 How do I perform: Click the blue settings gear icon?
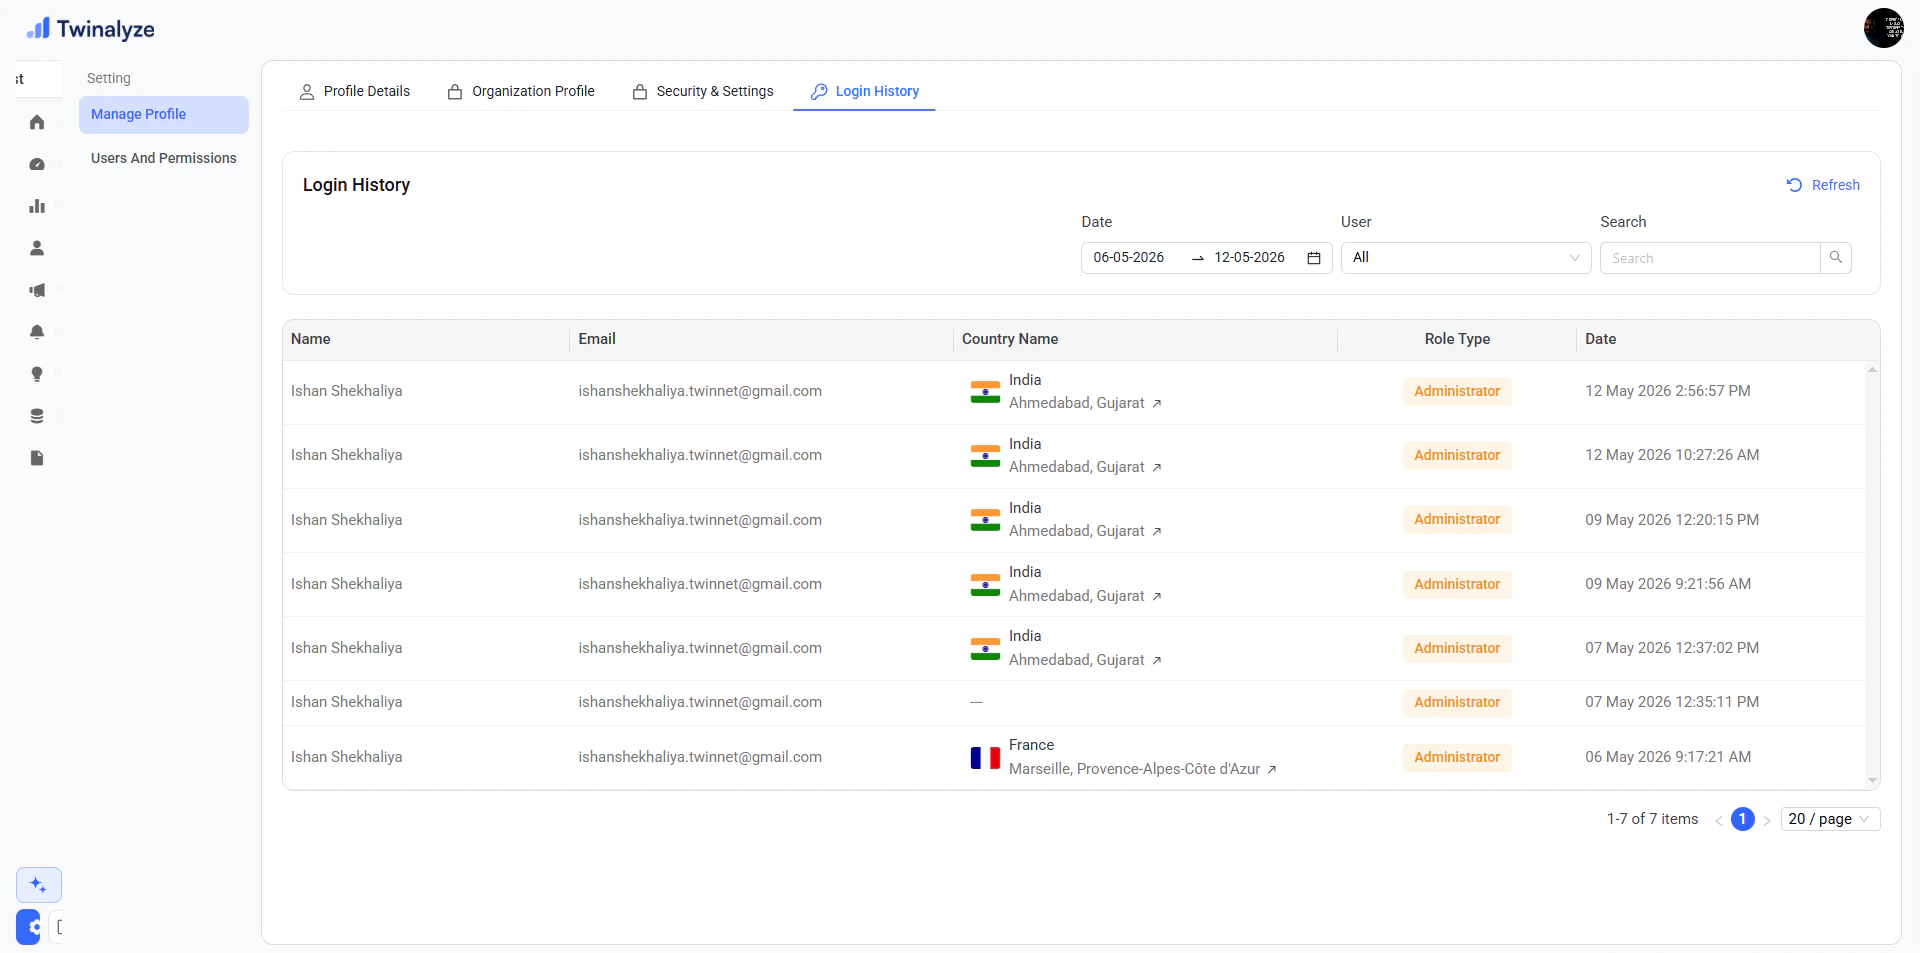point(29,927)
